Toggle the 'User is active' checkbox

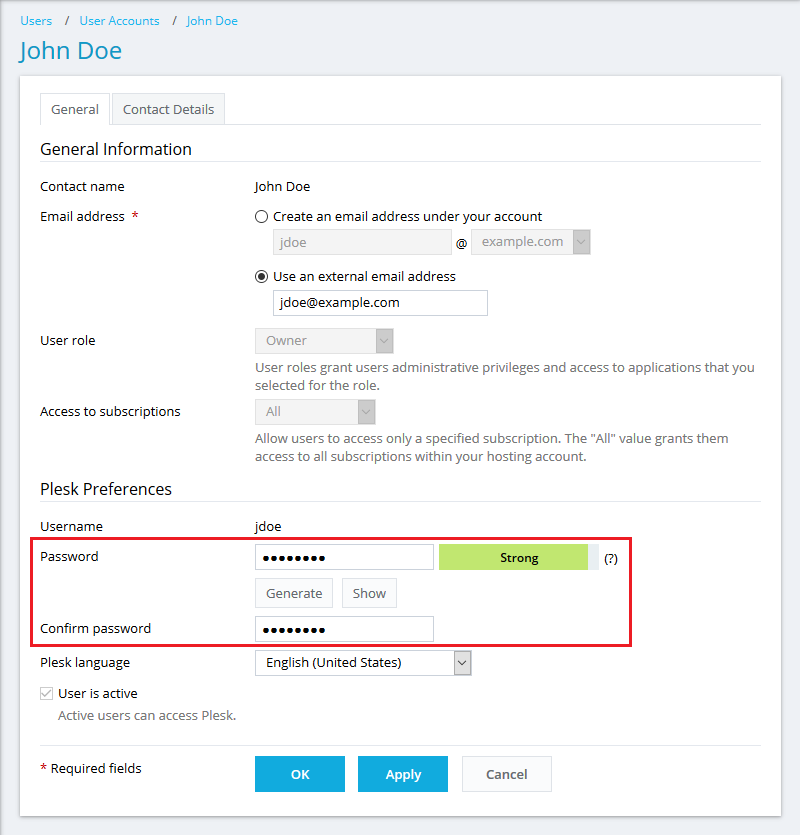pyautogui.click(x=47, y=693)
